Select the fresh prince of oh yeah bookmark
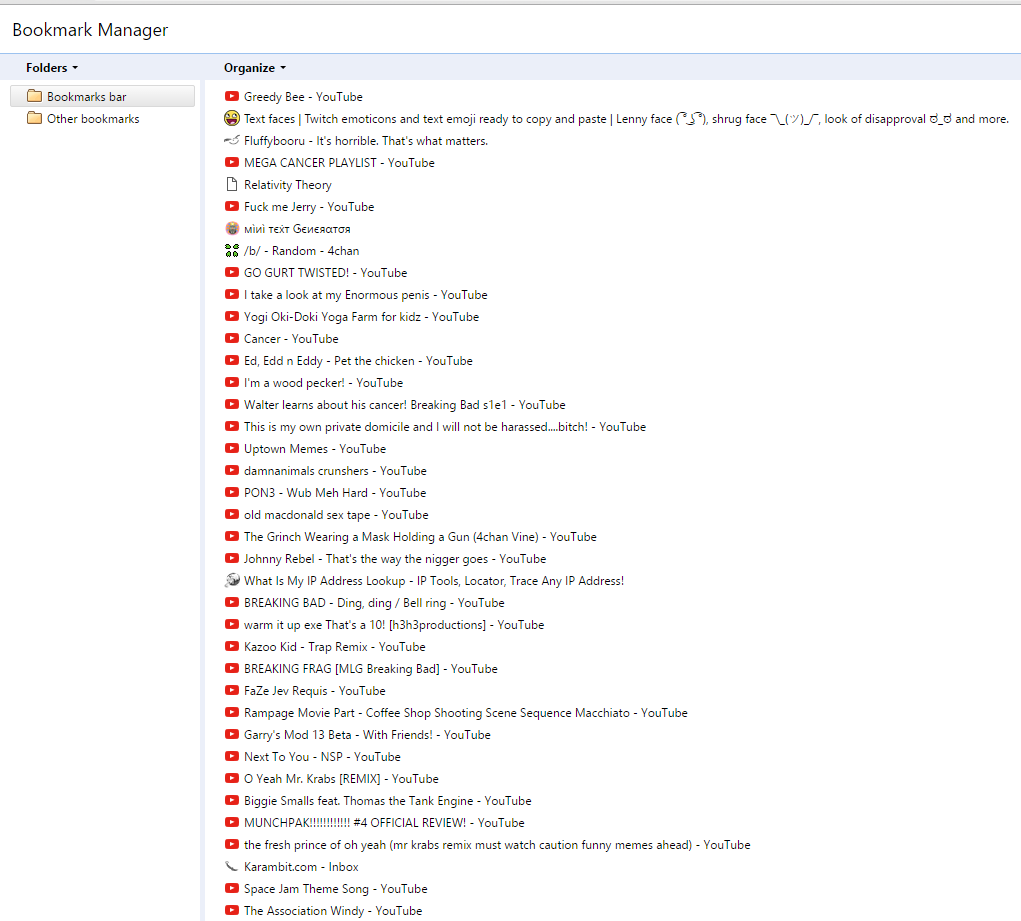 [x=497, y=845]
